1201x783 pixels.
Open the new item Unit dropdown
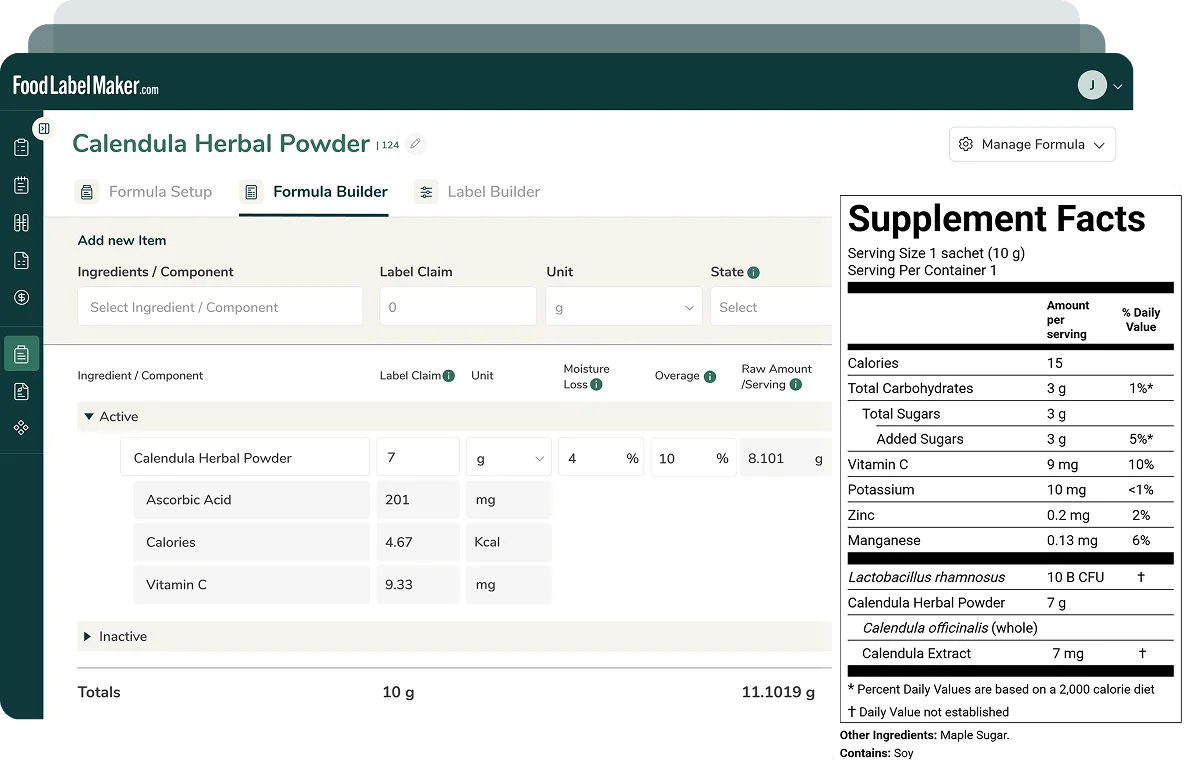(624, 307)
